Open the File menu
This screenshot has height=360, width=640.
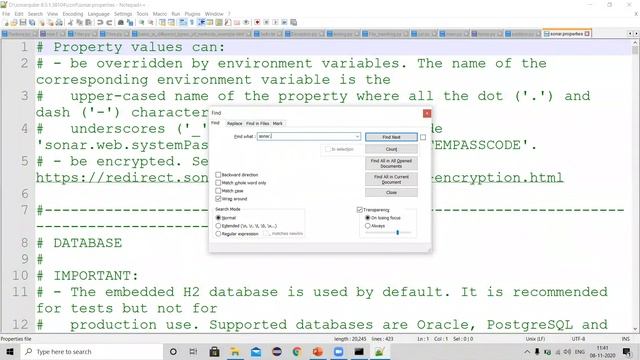6,14
